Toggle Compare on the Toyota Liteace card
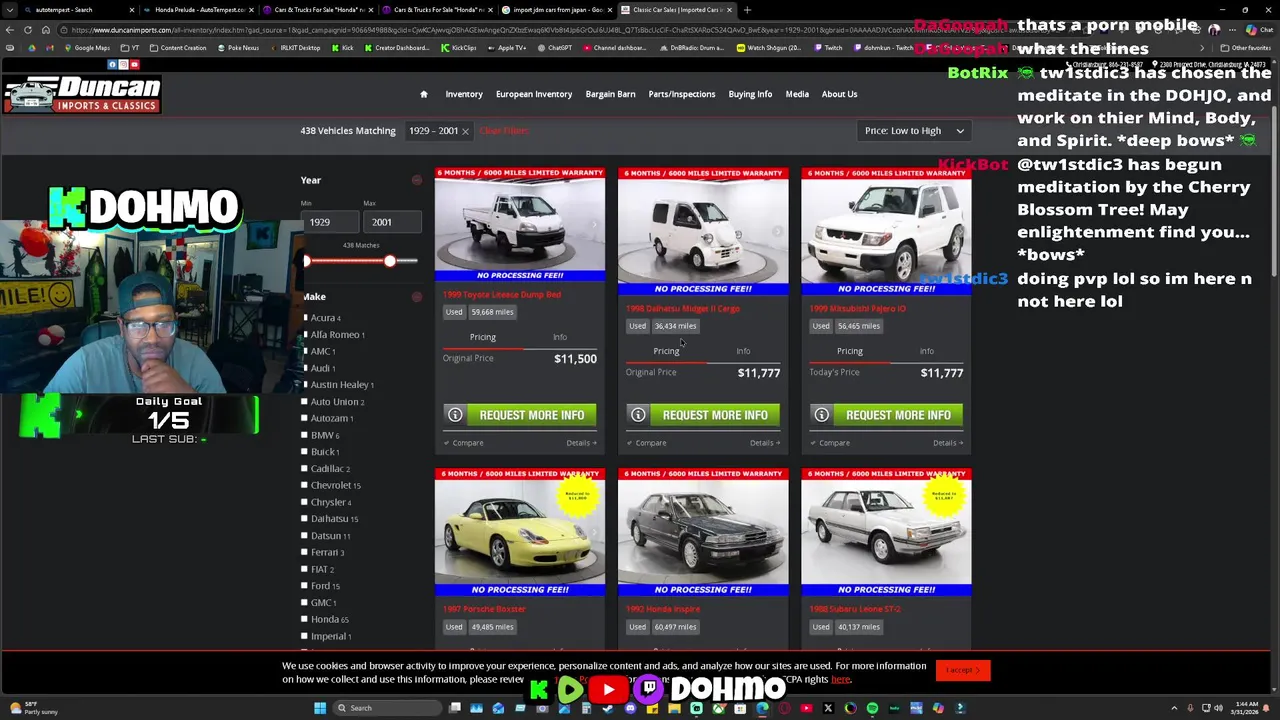The image size is (1280, 720). tap(464, 443)
